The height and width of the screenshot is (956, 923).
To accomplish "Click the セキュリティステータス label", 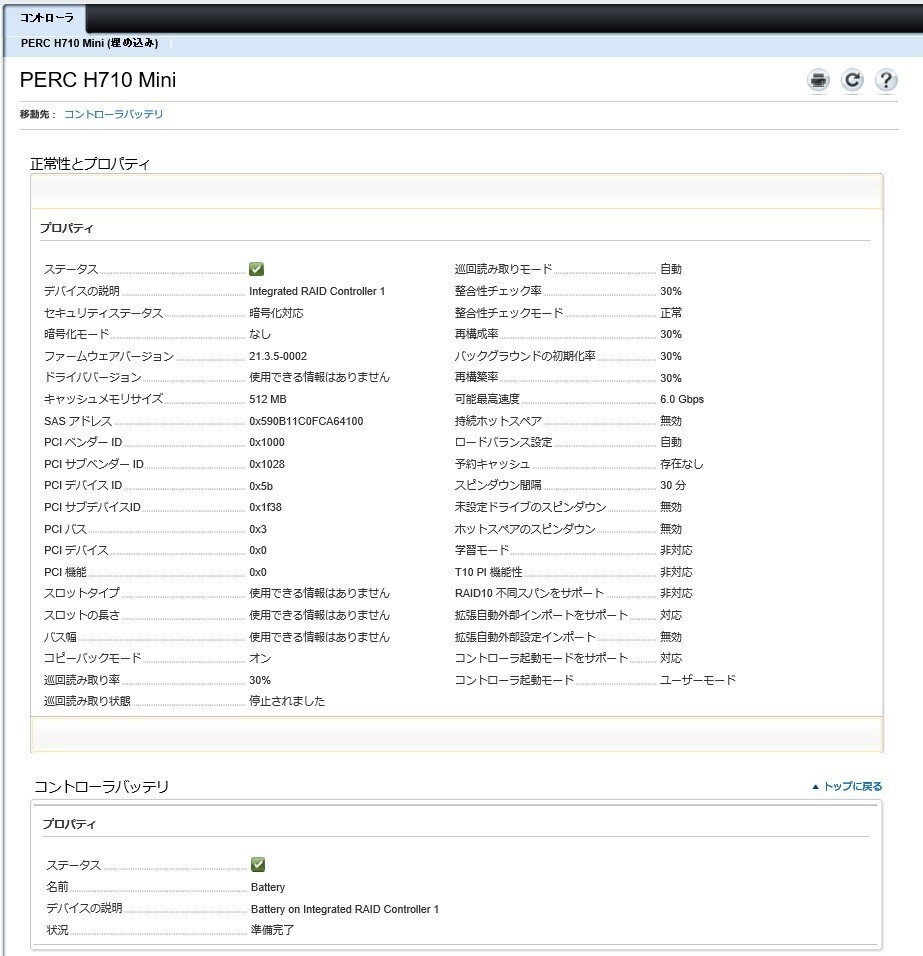I will point(104,313).
